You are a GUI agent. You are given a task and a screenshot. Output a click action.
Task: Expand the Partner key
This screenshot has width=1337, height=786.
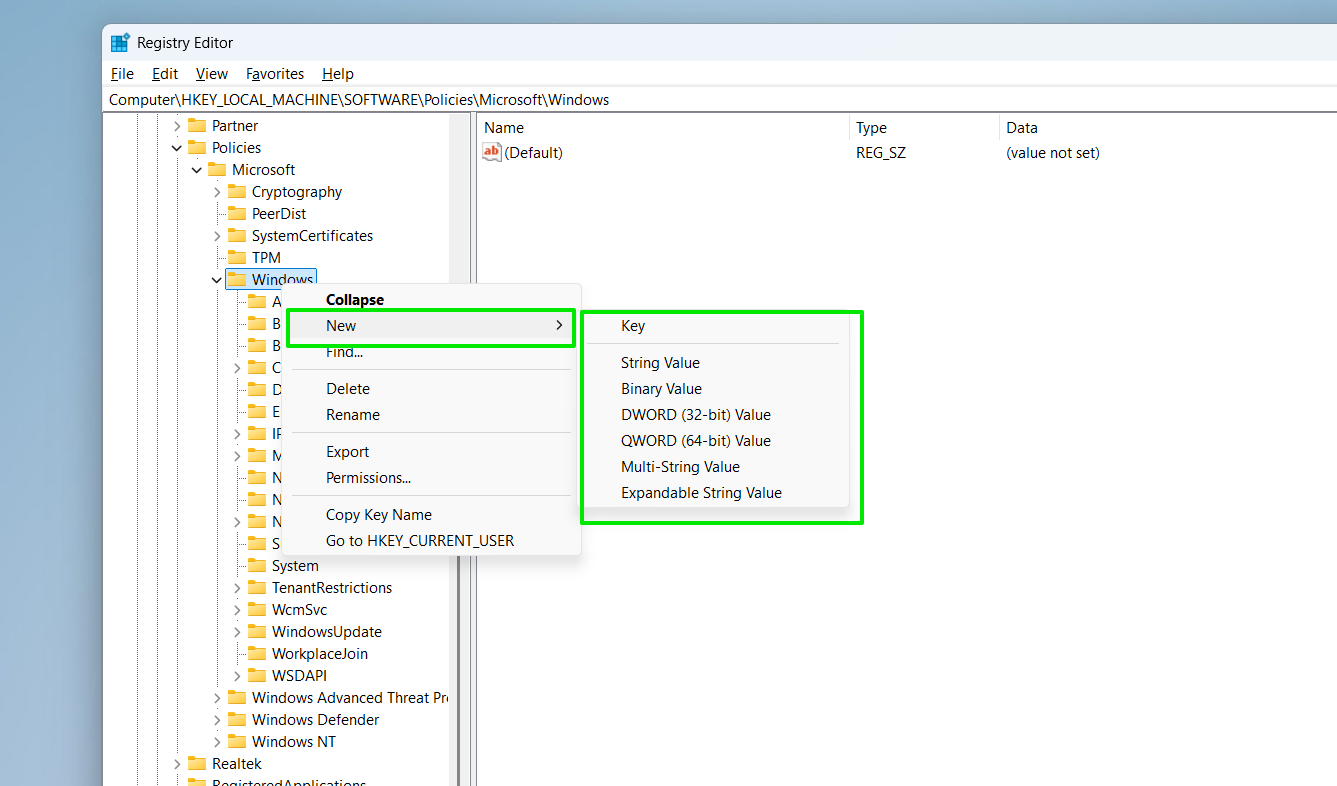177,126
